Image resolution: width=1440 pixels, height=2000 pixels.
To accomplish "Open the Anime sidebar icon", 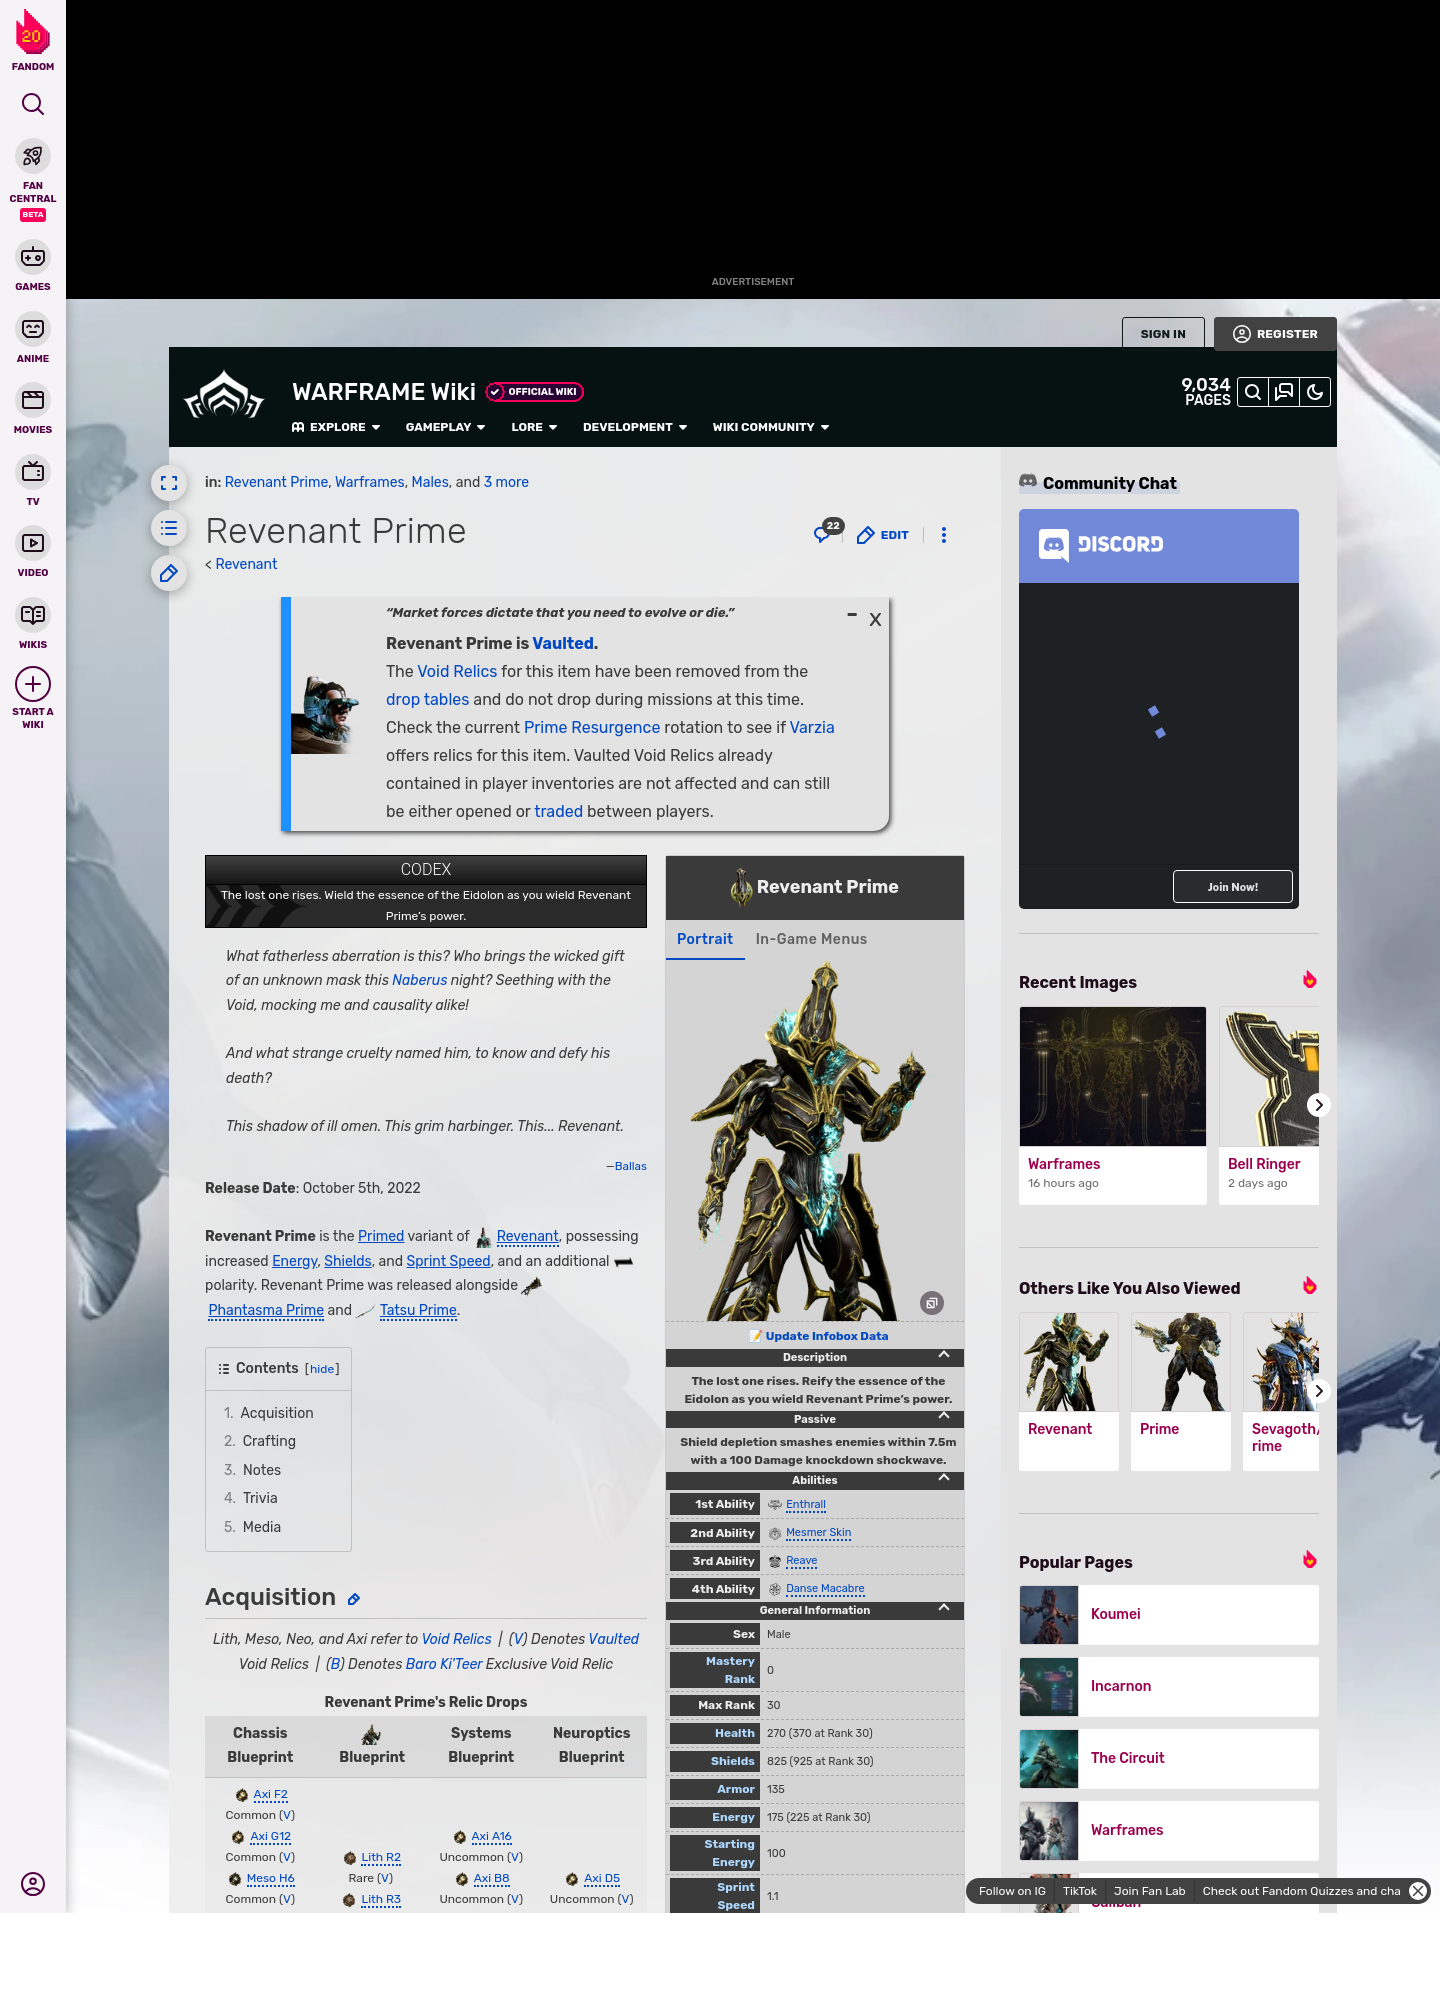I will pos(33,329).
